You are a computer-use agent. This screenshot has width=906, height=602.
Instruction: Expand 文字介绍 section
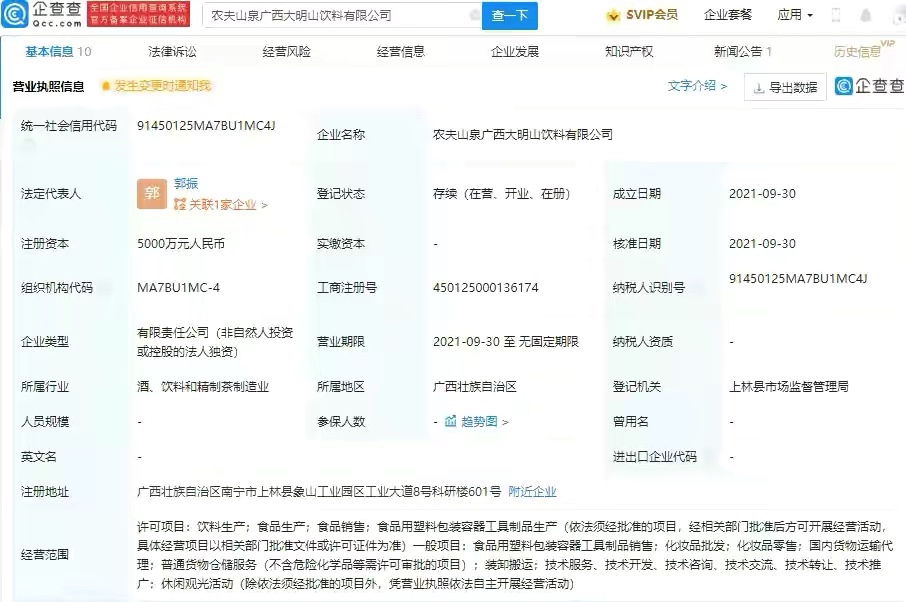click(x=697, y=86)
